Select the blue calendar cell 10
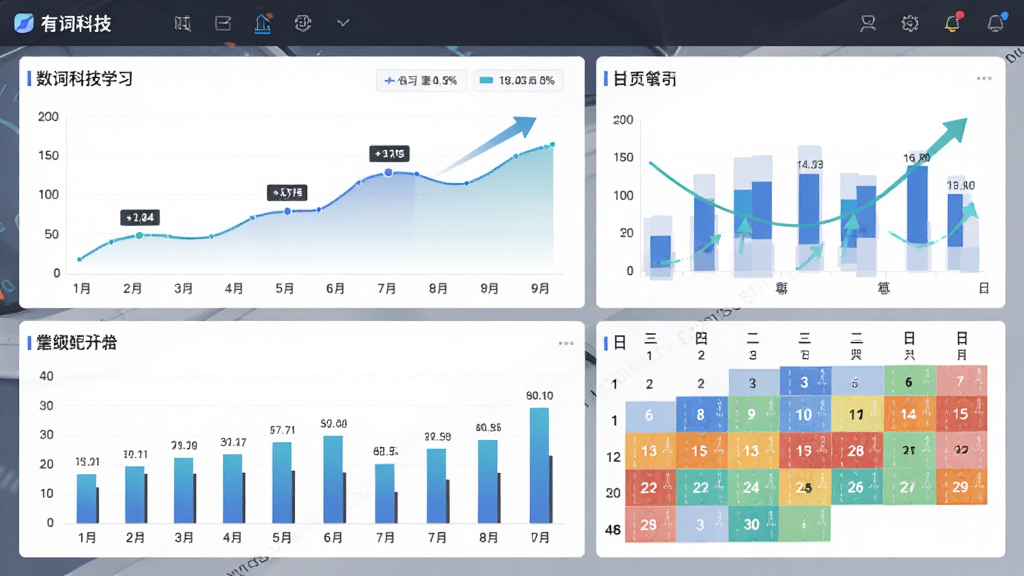The height and width of the screenshot is (576, 1024). (x=805, y=414)
